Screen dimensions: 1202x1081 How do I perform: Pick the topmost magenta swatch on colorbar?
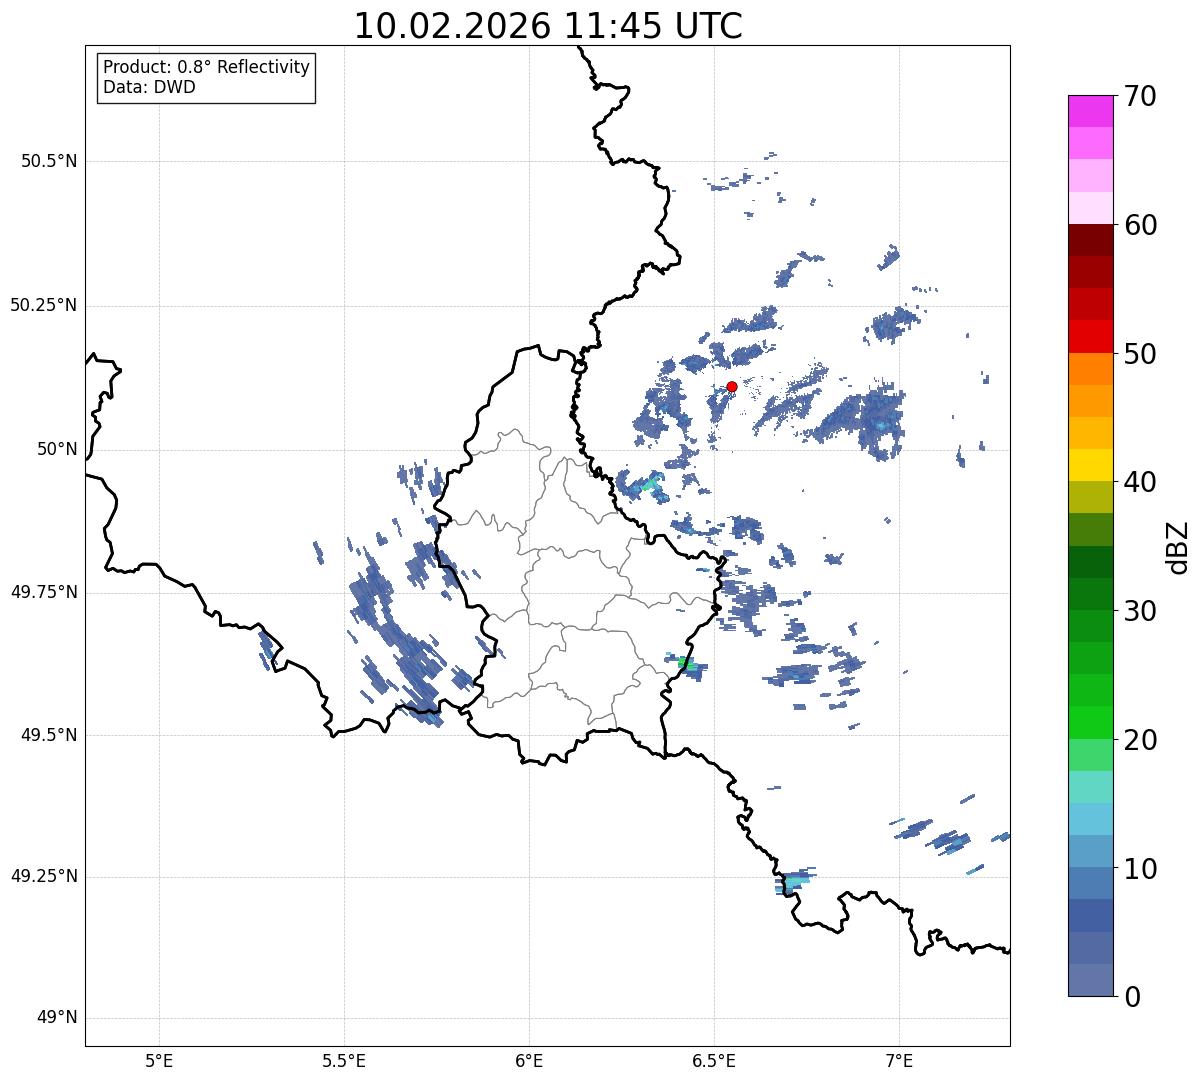click(1090, 111)
